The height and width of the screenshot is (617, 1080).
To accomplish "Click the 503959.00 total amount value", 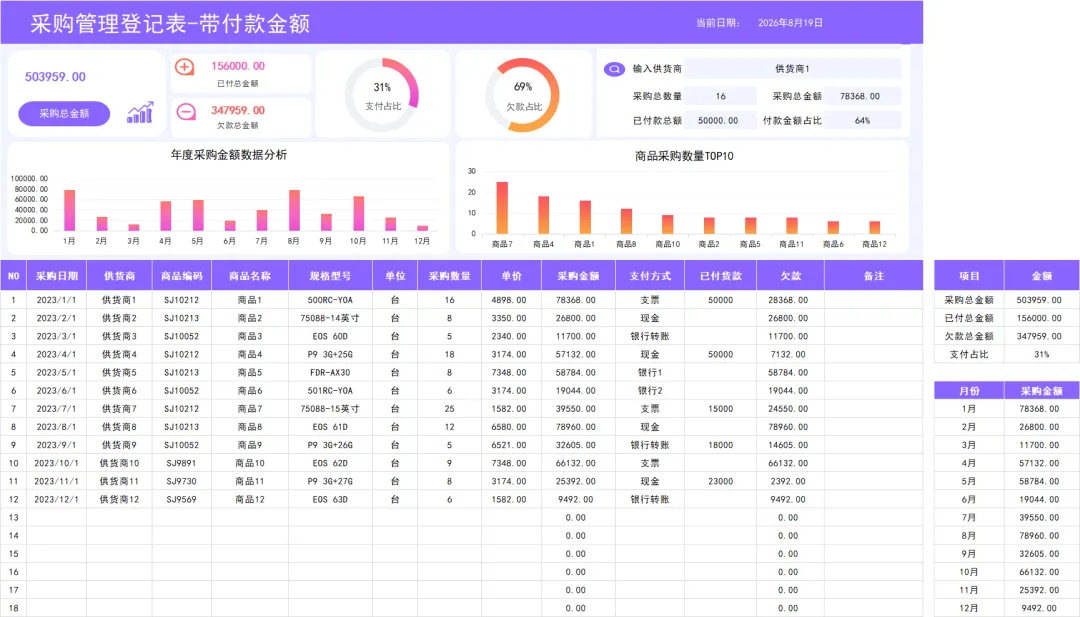I will 55,76.
